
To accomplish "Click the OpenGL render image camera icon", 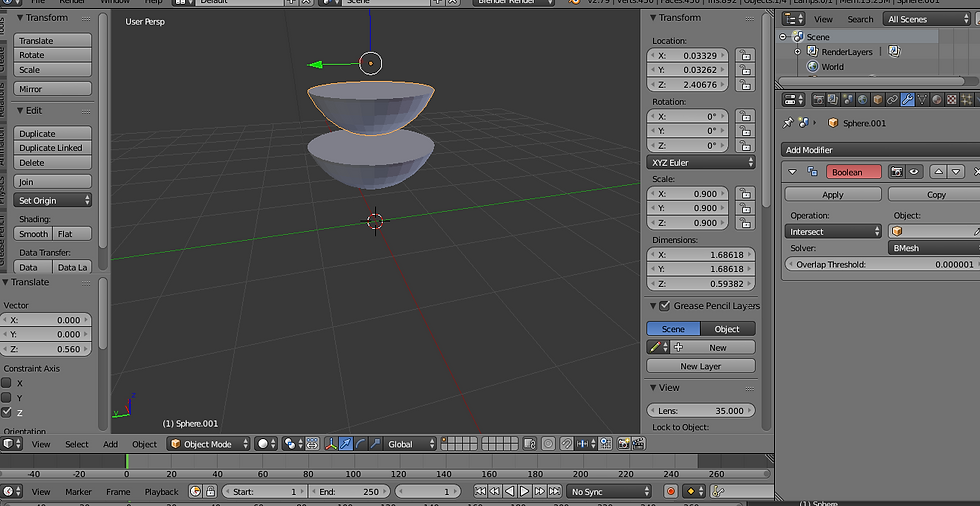I will tap(623, 444).
